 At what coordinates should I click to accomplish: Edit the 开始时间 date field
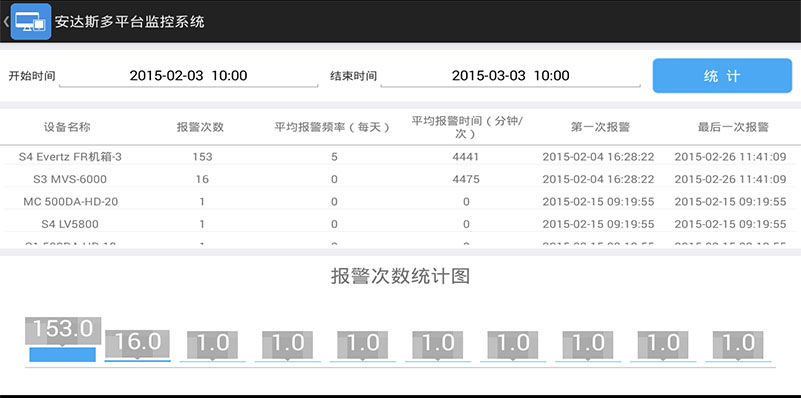tap(189, 76)
